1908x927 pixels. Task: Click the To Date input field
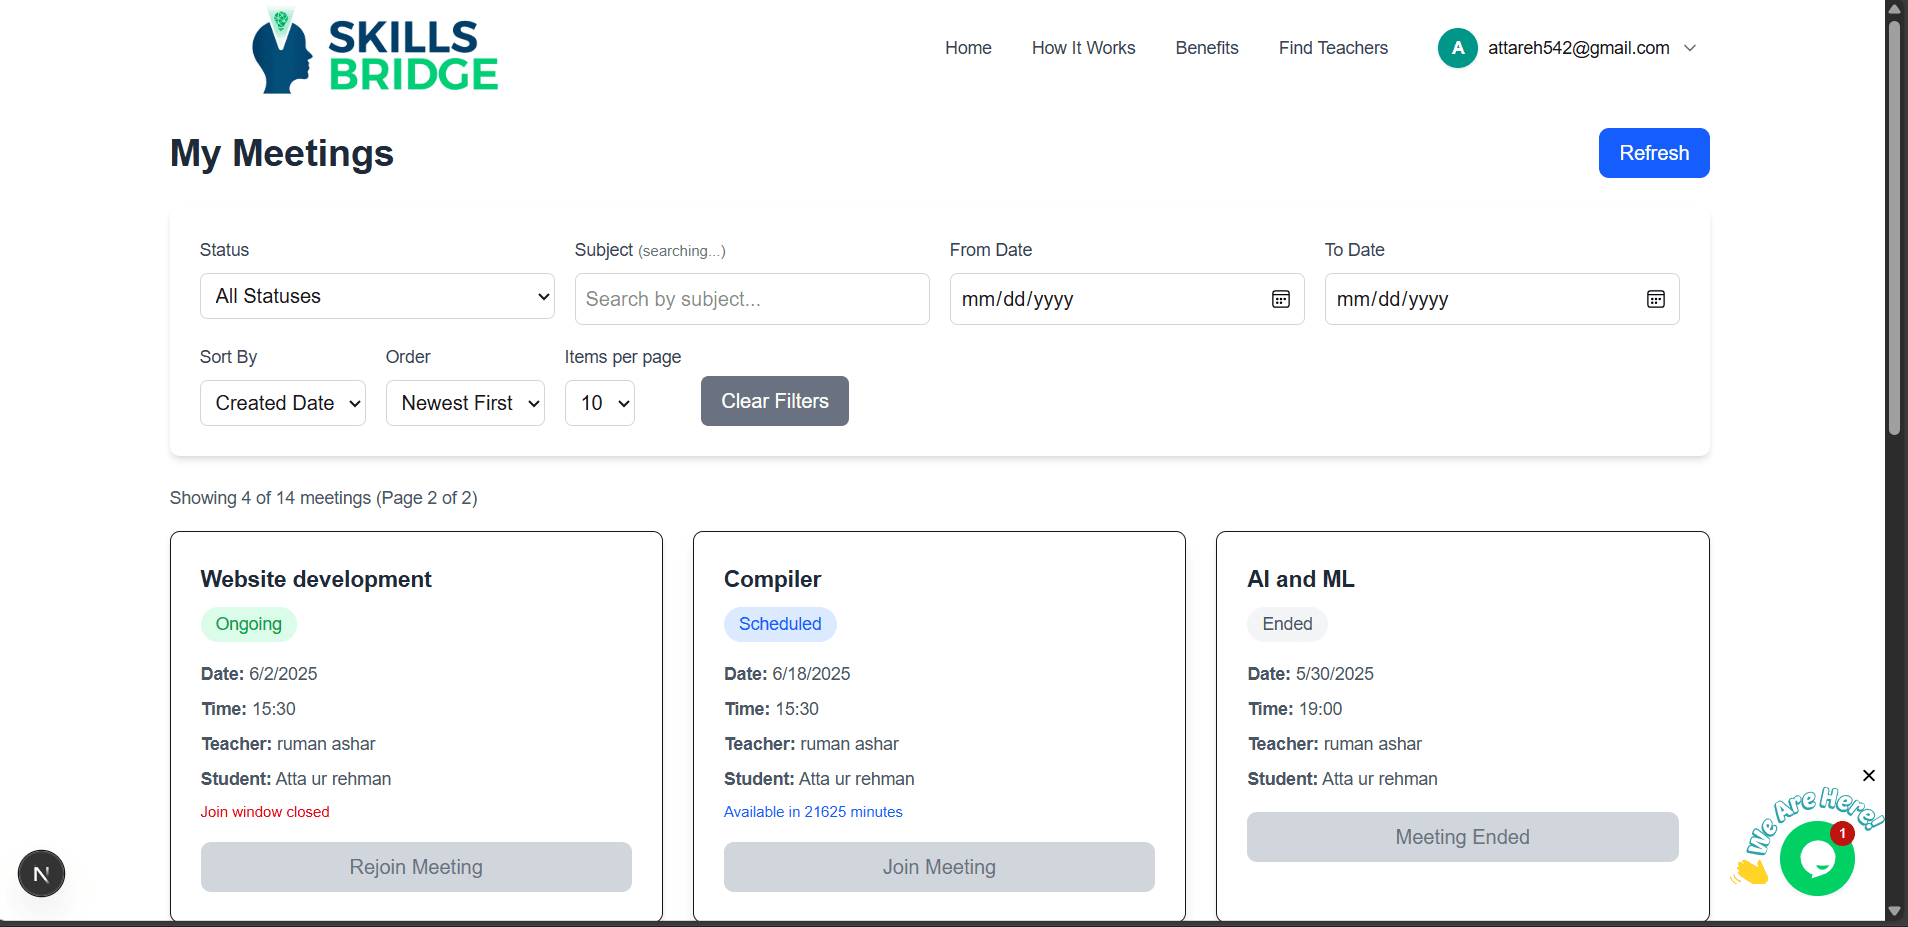coord(1502,299)
